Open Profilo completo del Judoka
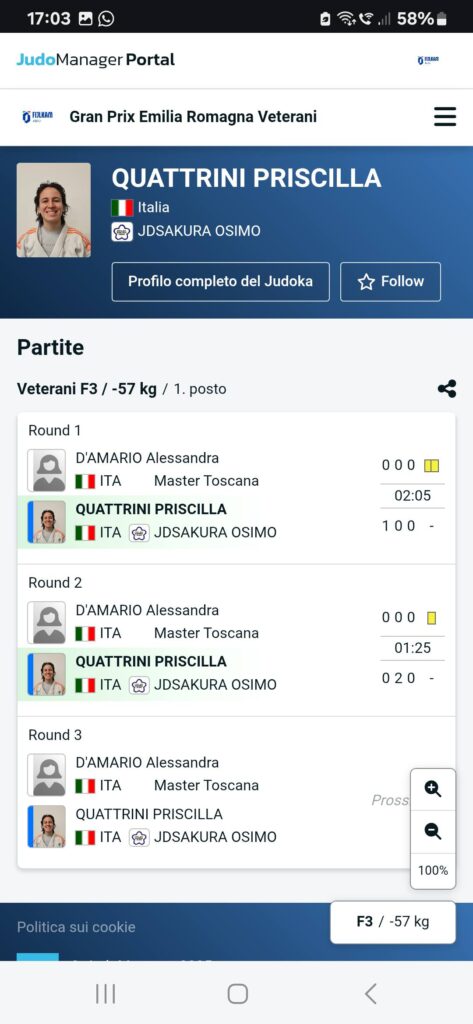The image size is (473, 1024). pyautogui.click(x=220, y=281)
